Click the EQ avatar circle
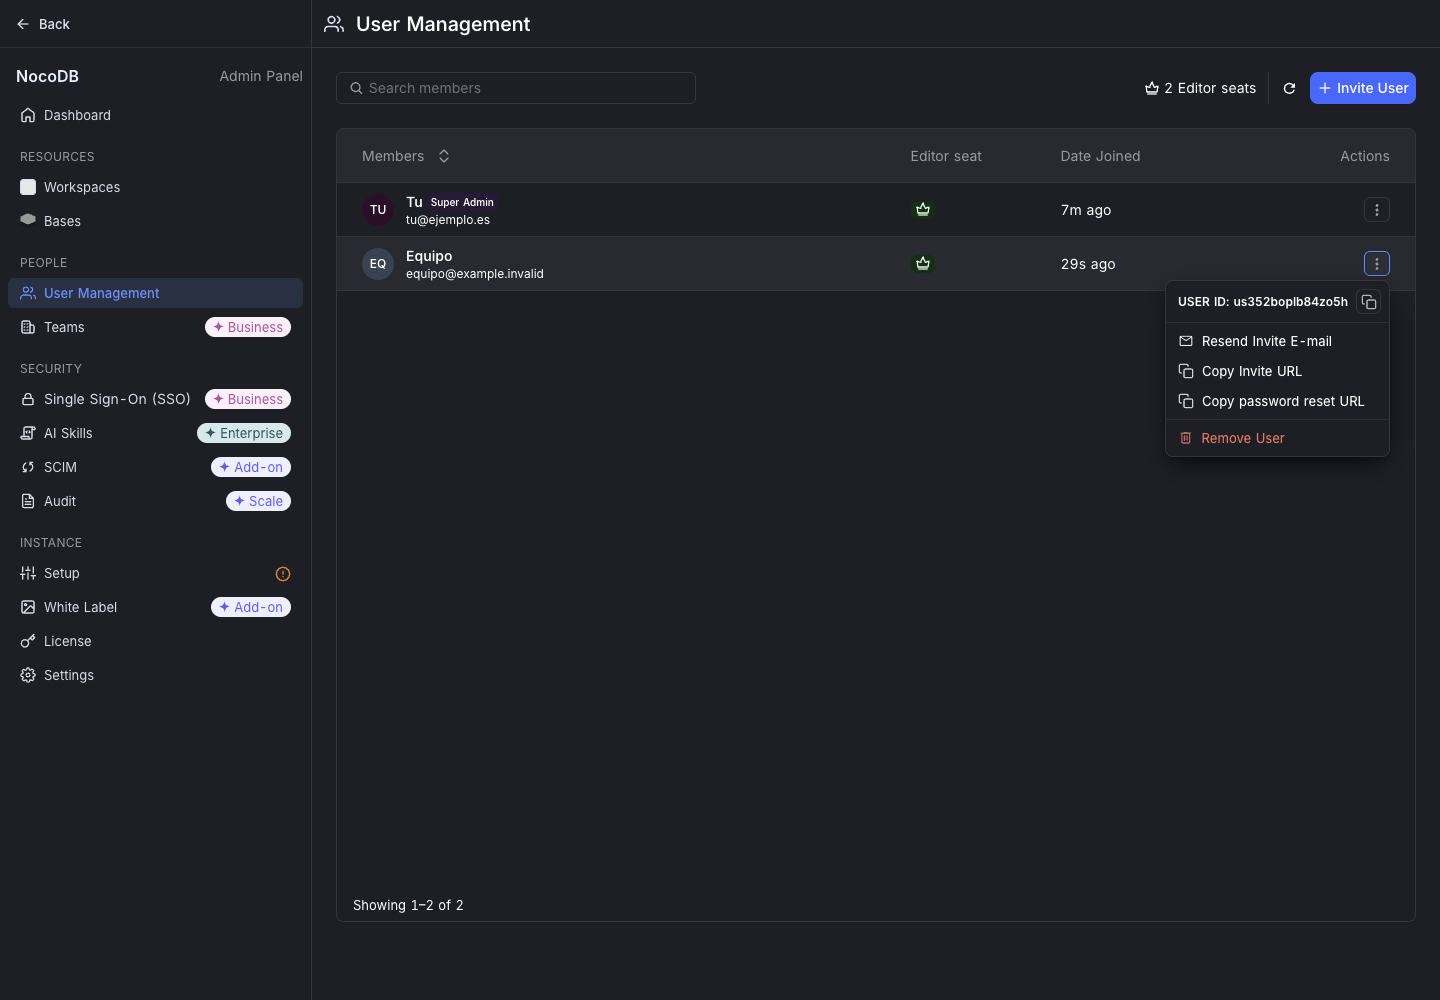Screen dimensions: 1440x1000 point(378,264)
